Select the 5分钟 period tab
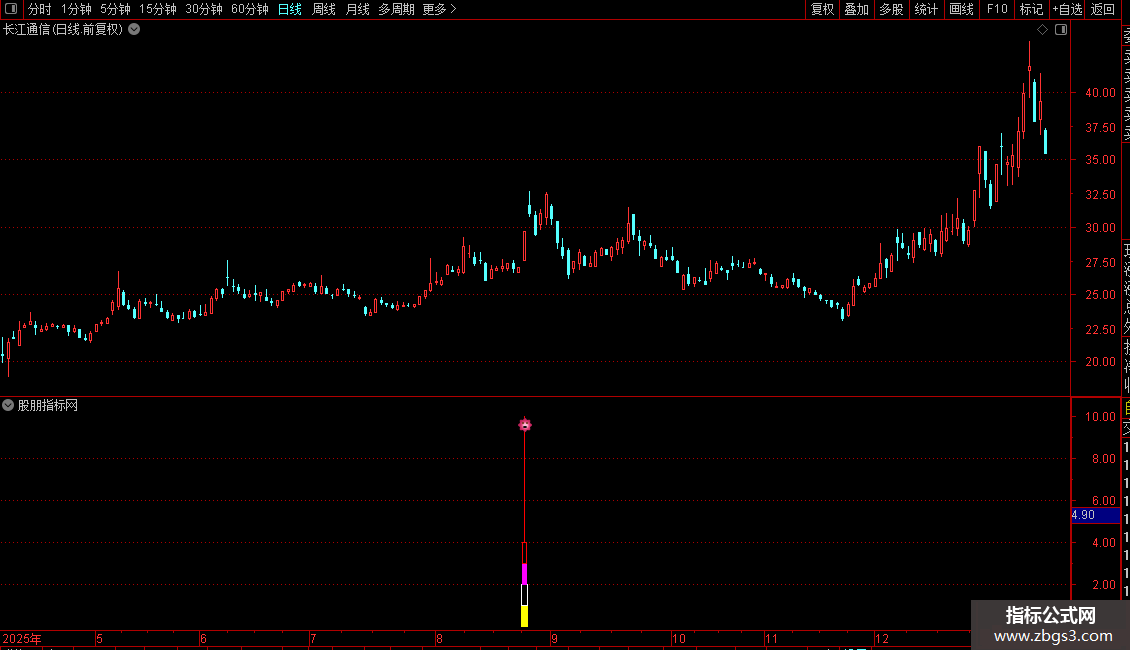The width and height of the screenshot is (1130, 650). coord(115,9)
